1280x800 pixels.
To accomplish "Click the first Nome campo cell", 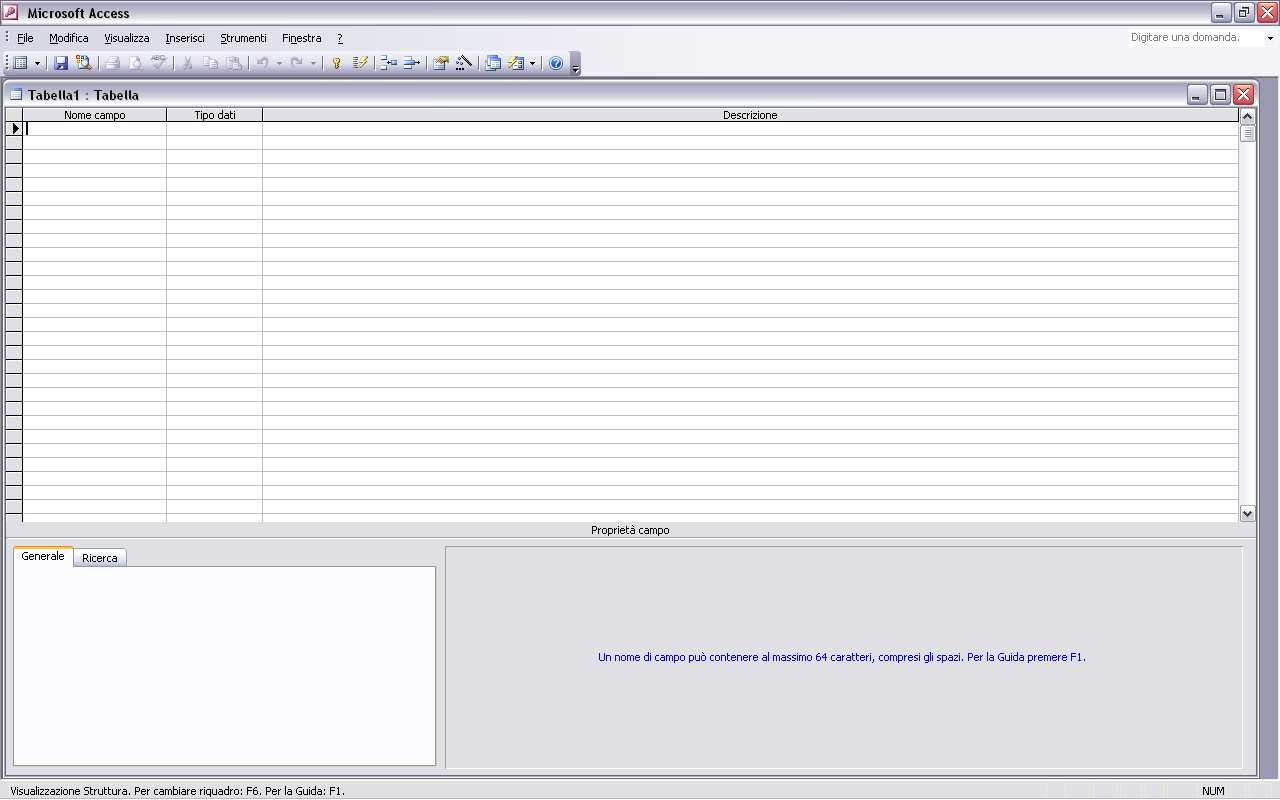I will [95, 128].
